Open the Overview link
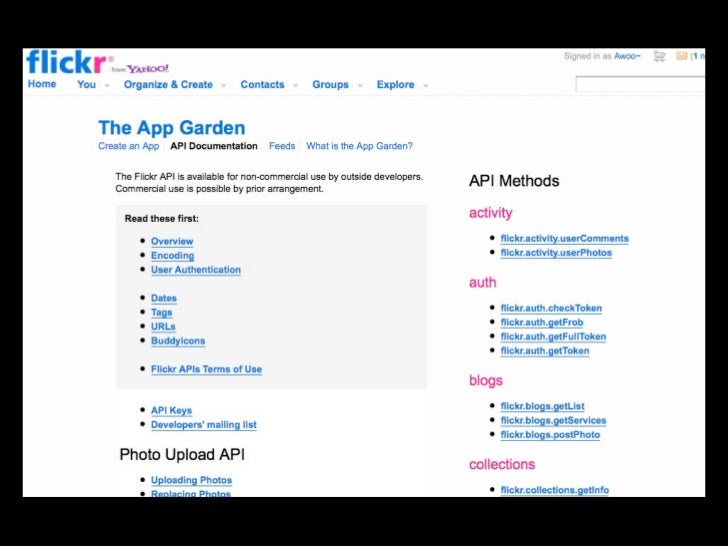This screenshot has height=546, width=728. pyautogui.click(x=172, y=241)
